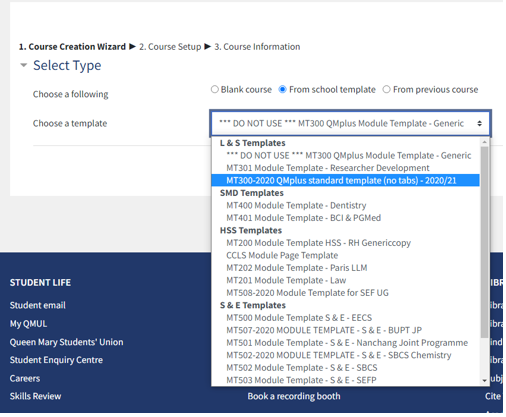
Task: Click the STUDENT LIFE footer heading
Action: click(40, 283)
